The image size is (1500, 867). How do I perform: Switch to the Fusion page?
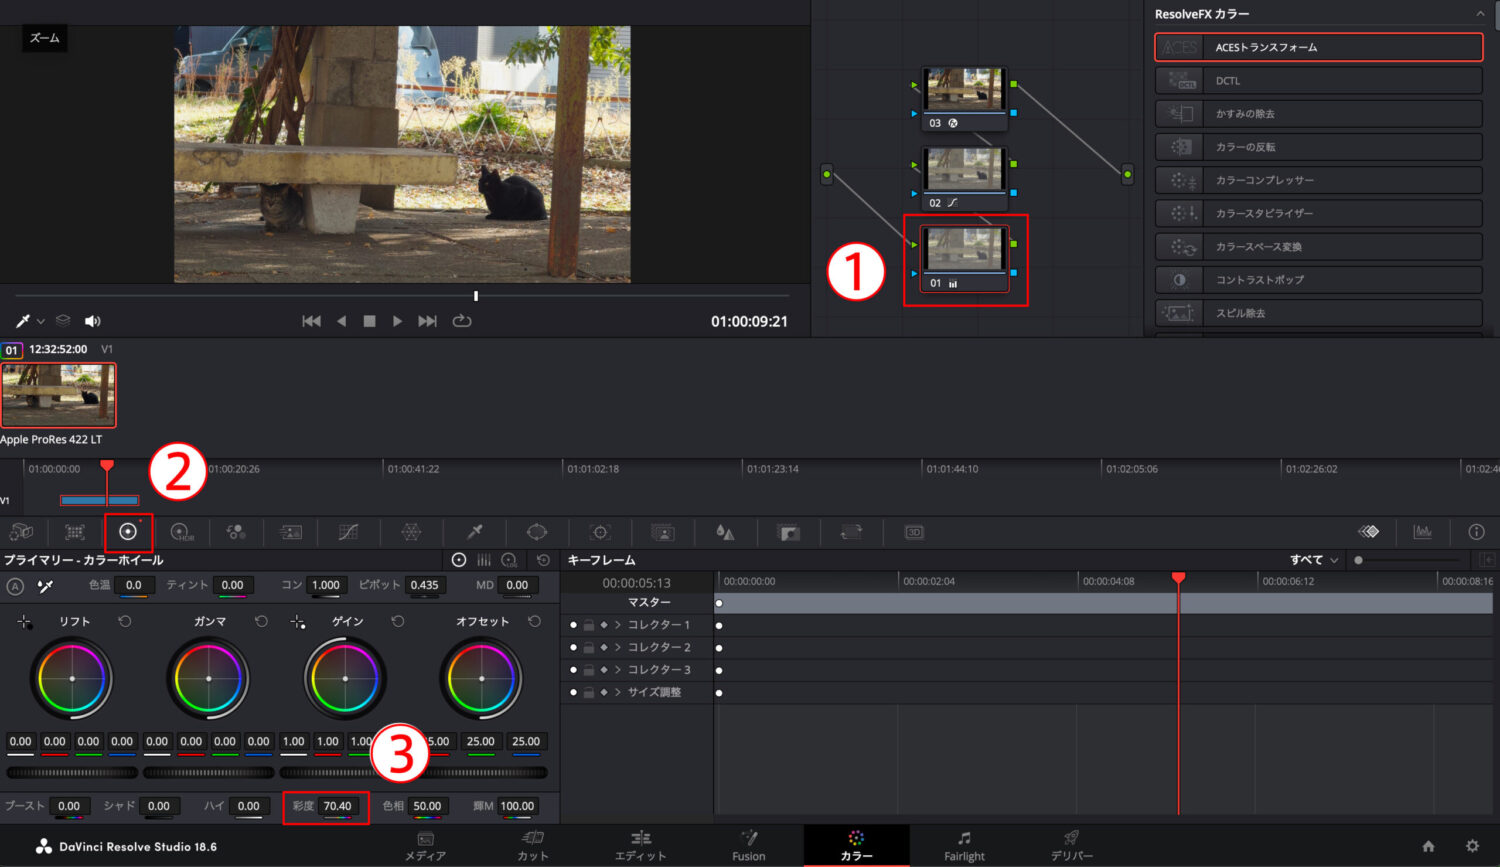pyautogui.click(x=749, y=846)
